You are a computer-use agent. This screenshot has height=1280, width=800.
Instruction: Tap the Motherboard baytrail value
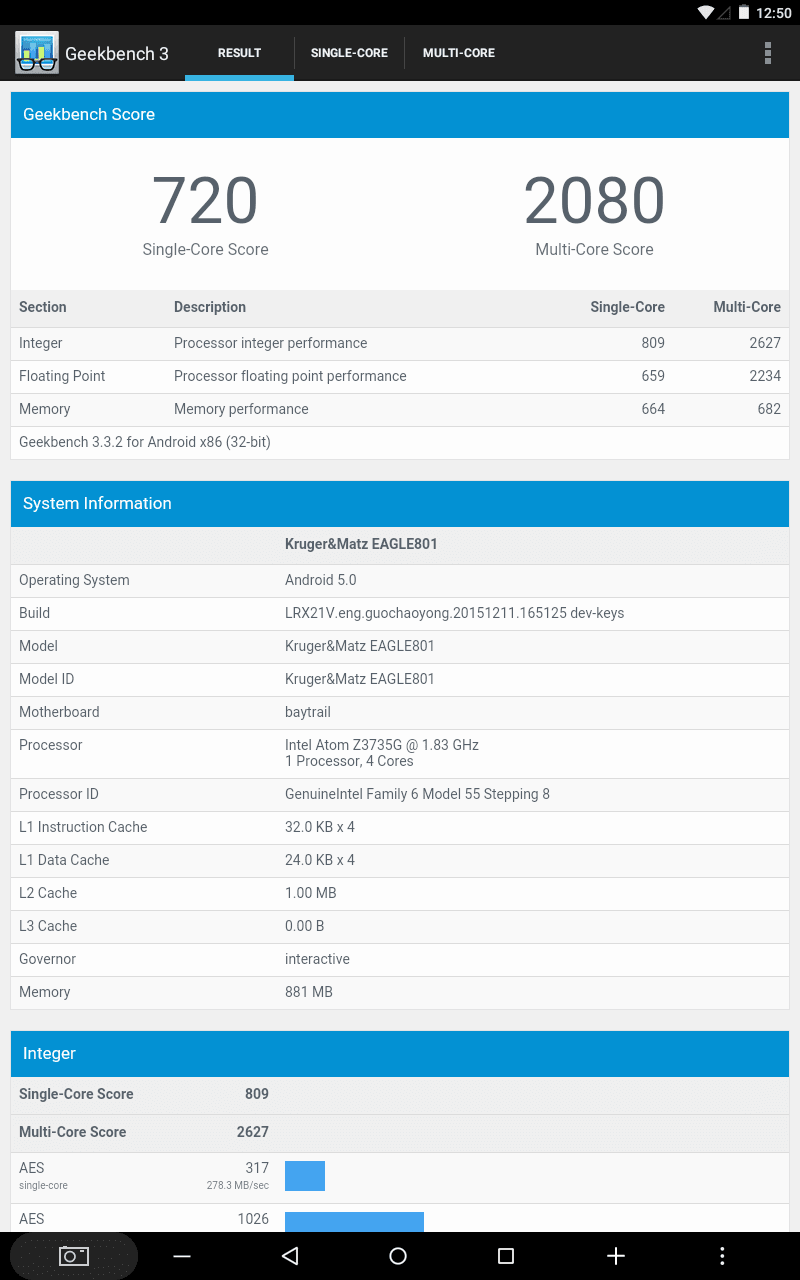308,712
